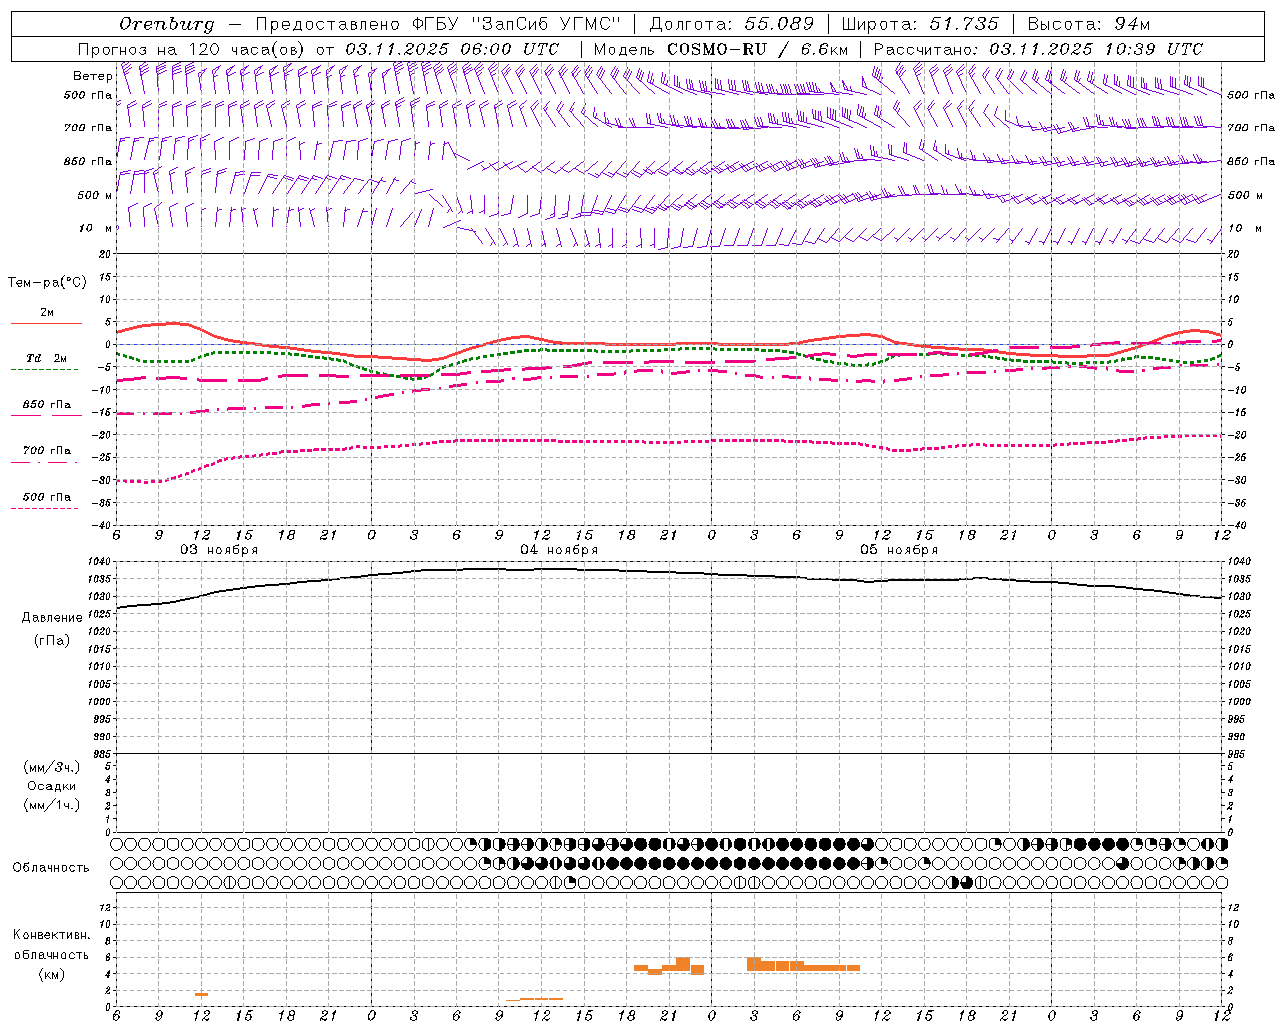Click the 985 value on the right pressure axis
The width and height of the screenshot is (1280, 1024).
coord(1236,754)
